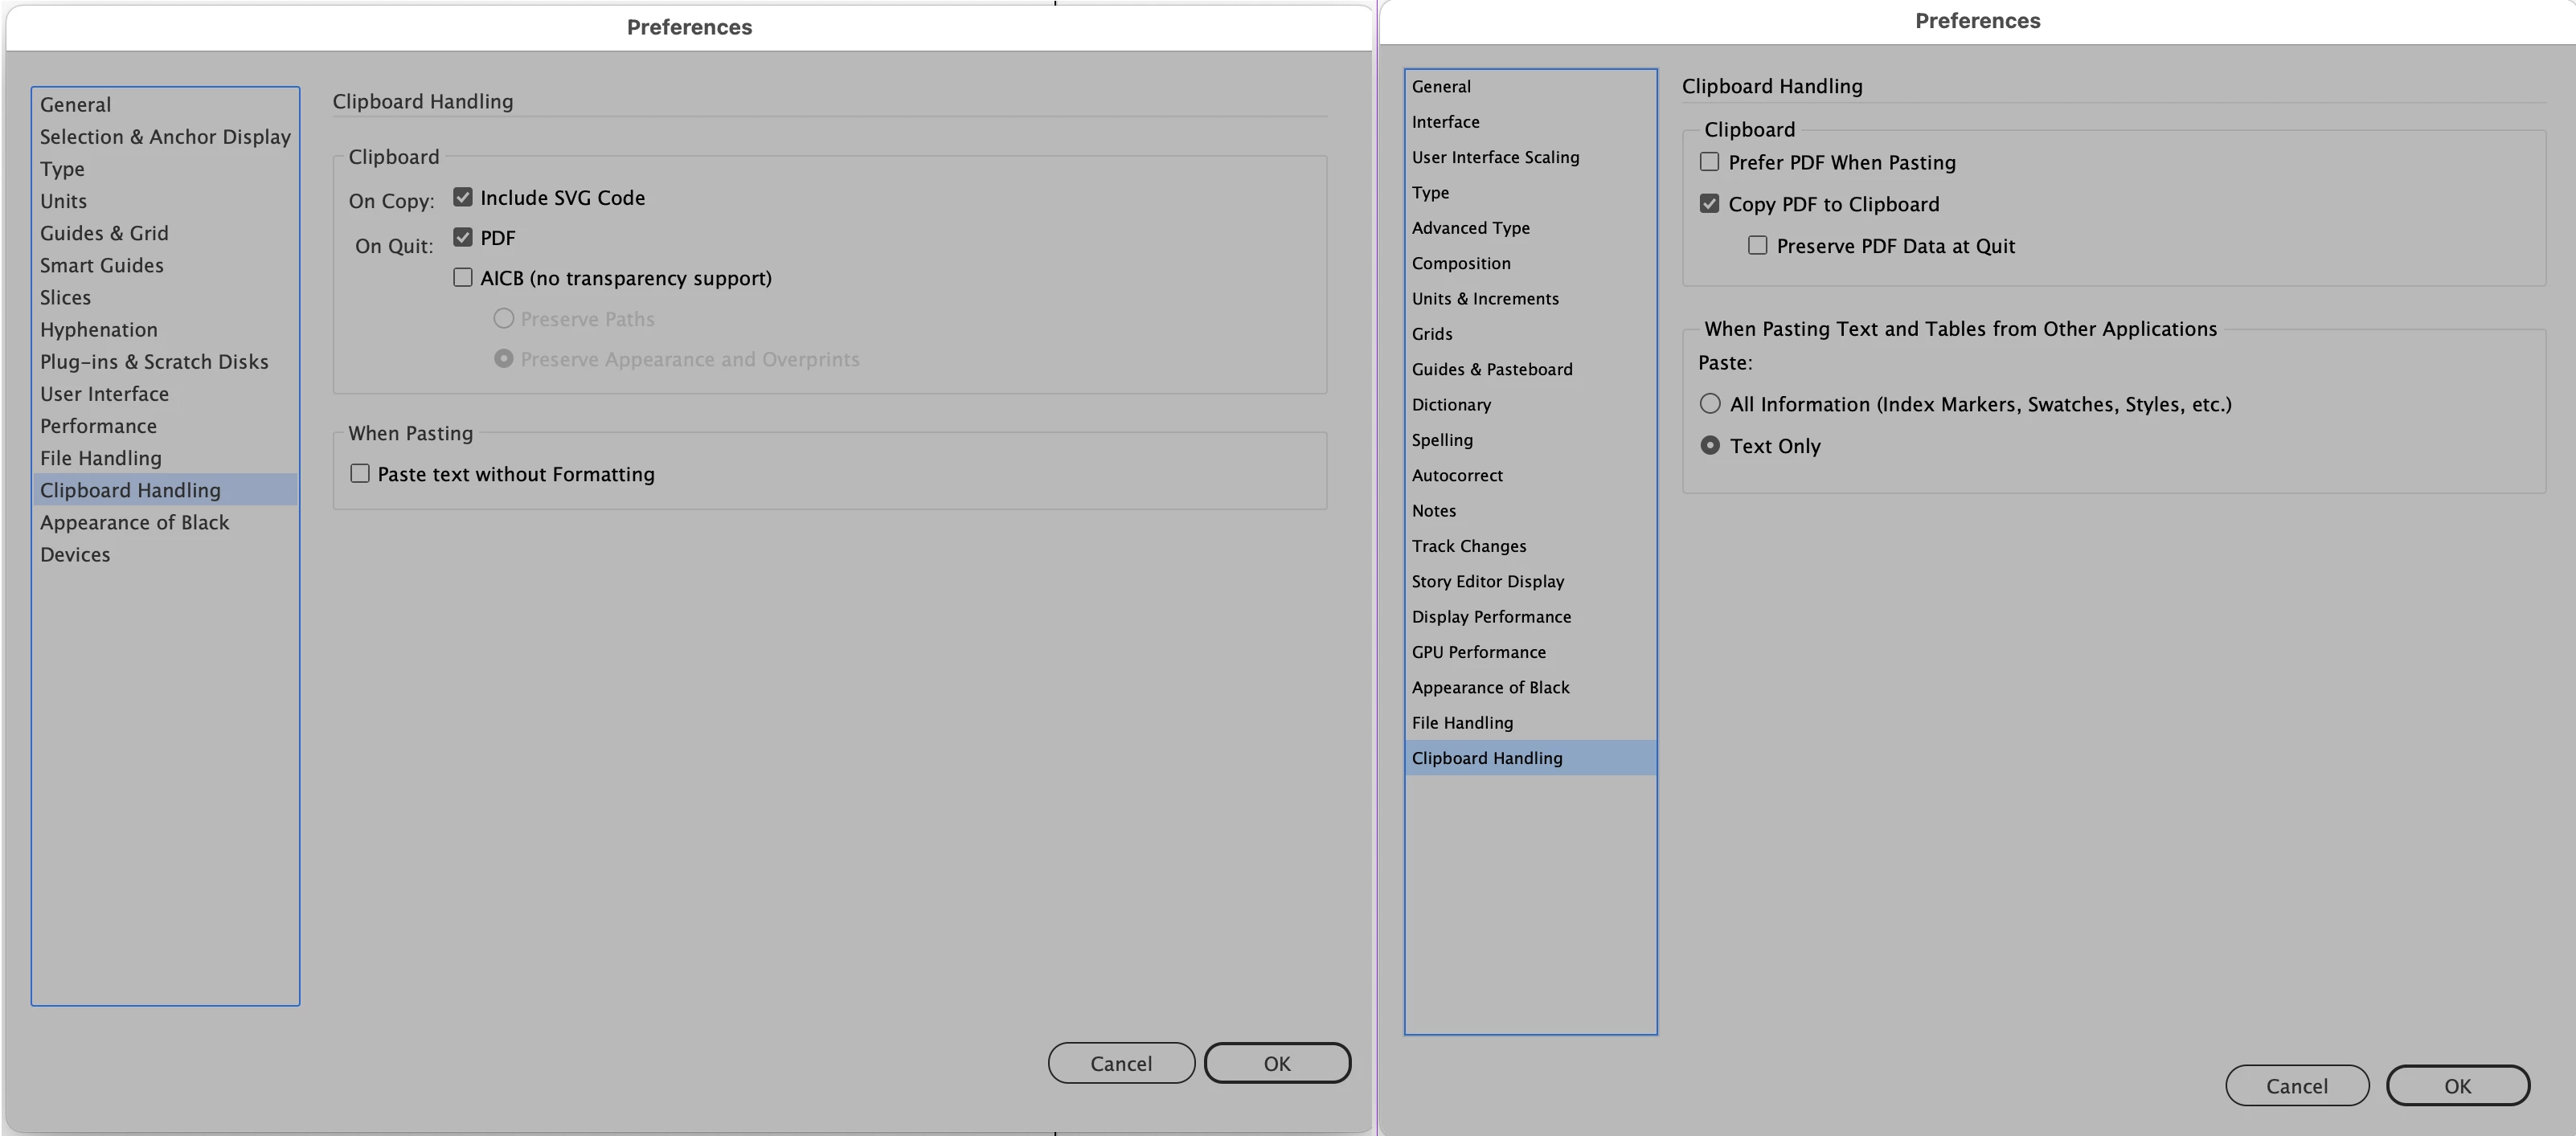2576x1136 pixels.
Task: Select All Information paste radio option
Action: click(x=1710, y=404)
